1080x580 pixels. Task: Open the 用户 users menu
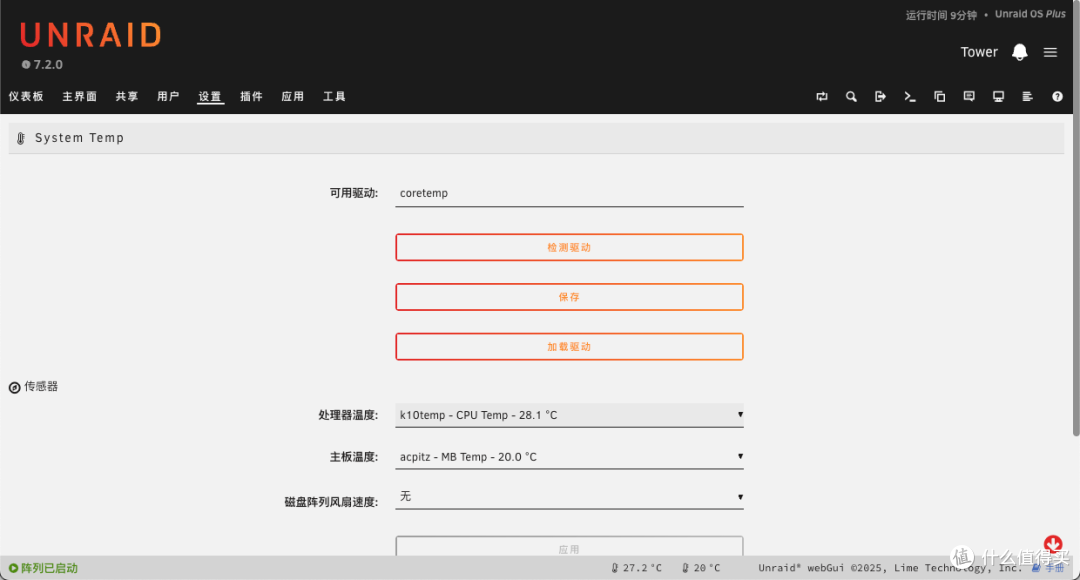pyautogui.click(x=168, y=96)
